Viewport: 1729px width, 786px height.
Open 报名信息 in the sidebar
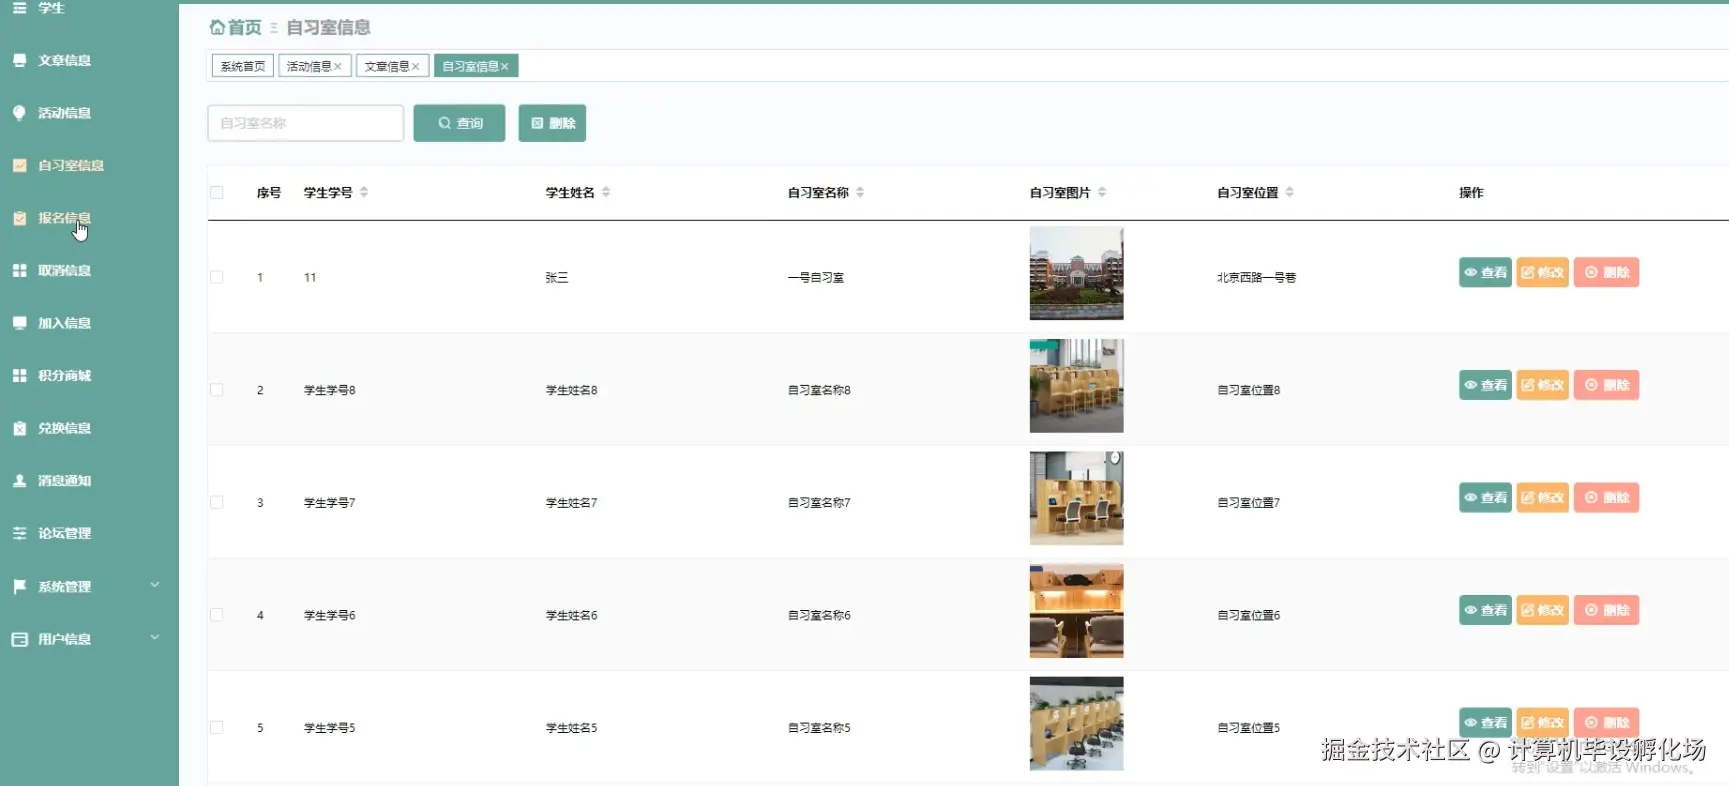64,218
